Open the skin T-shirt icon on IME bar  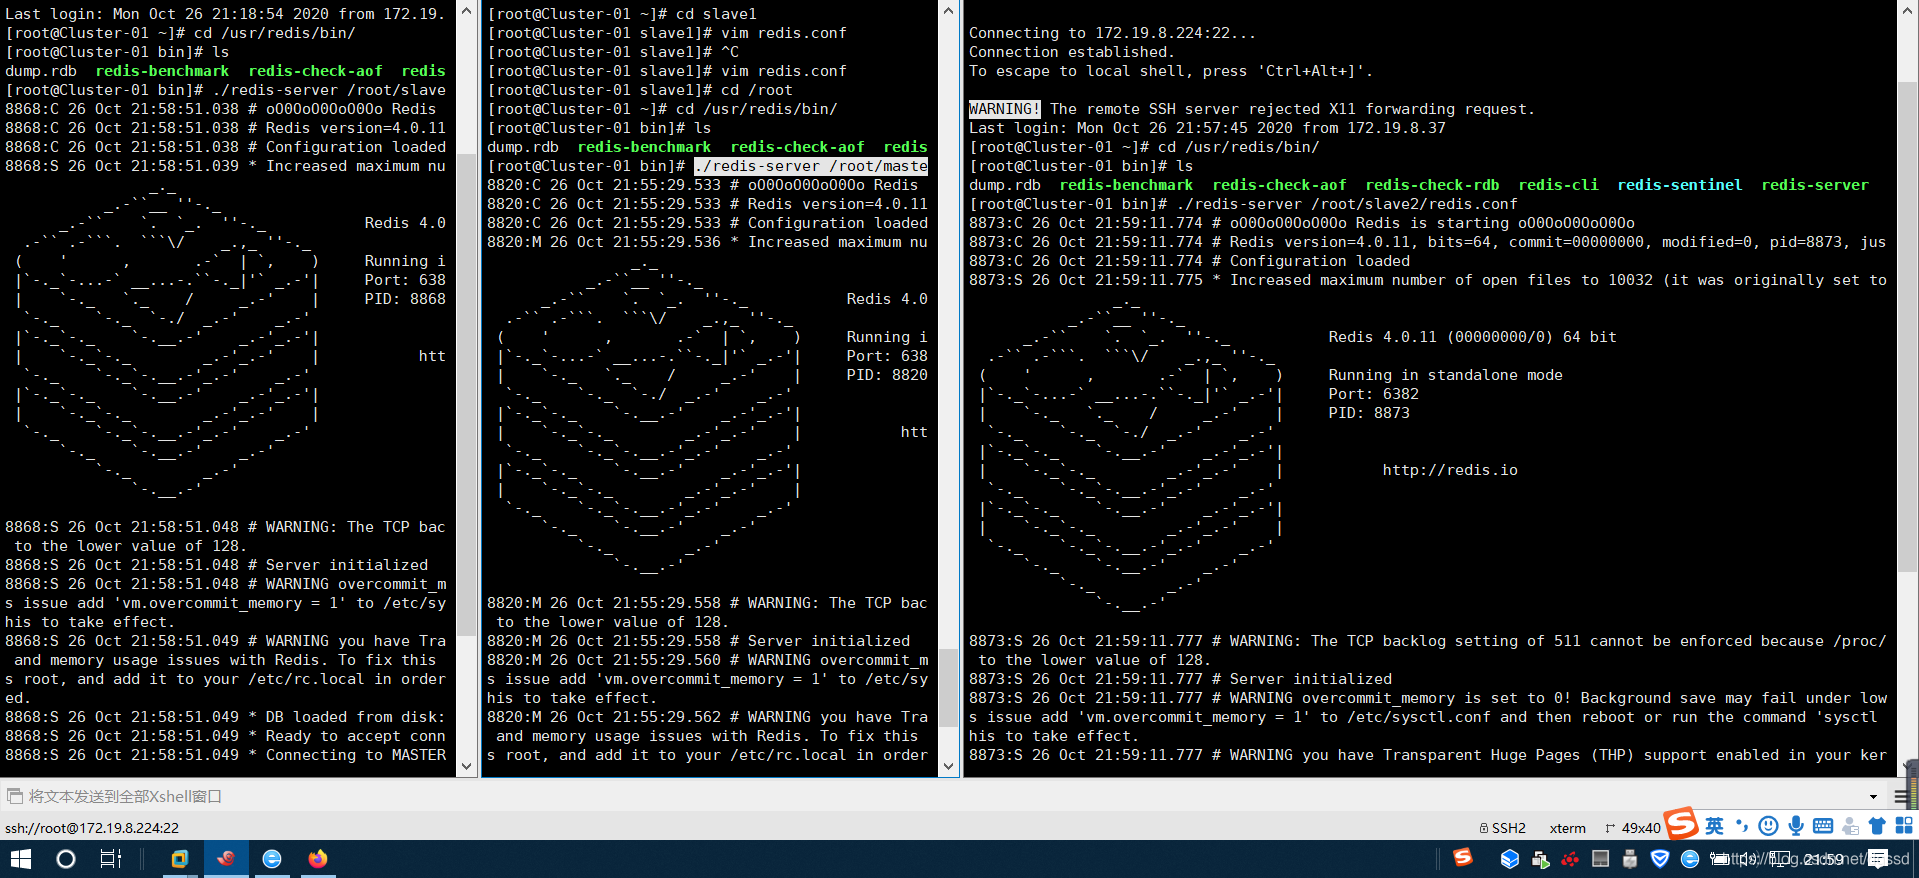point(1877,826)
